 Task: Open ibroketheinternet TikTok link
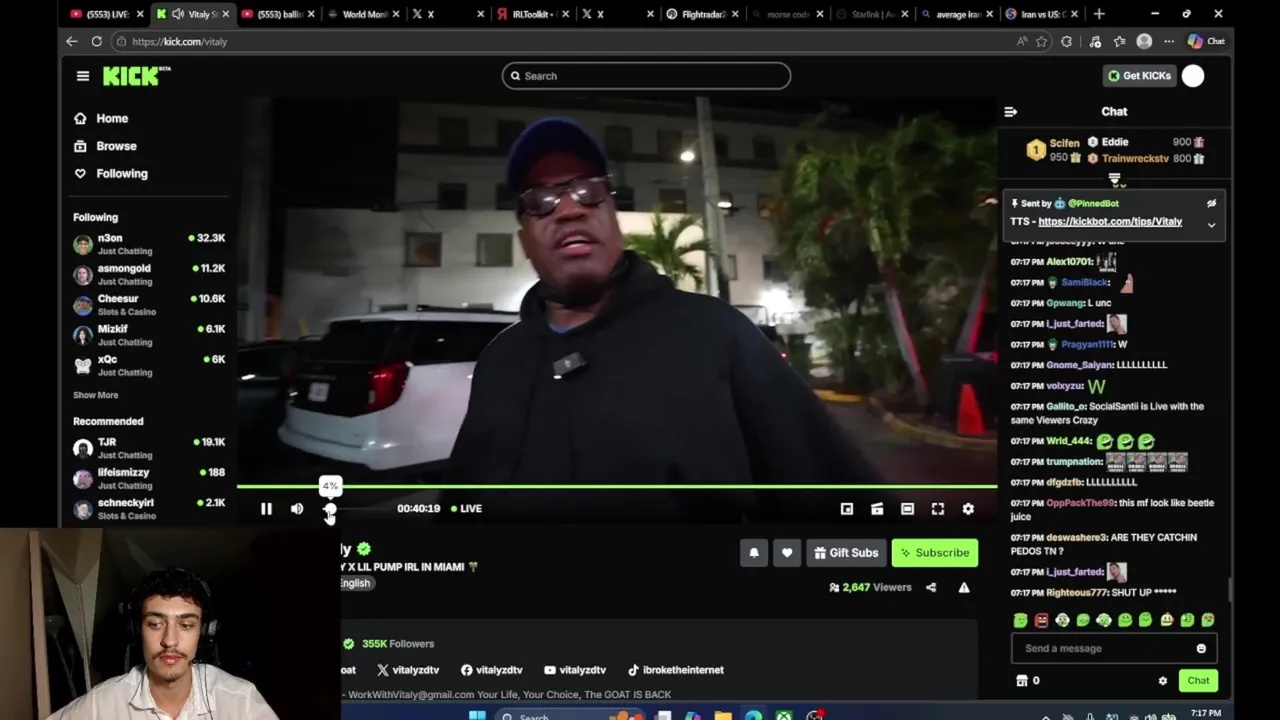tap(675, 670)
